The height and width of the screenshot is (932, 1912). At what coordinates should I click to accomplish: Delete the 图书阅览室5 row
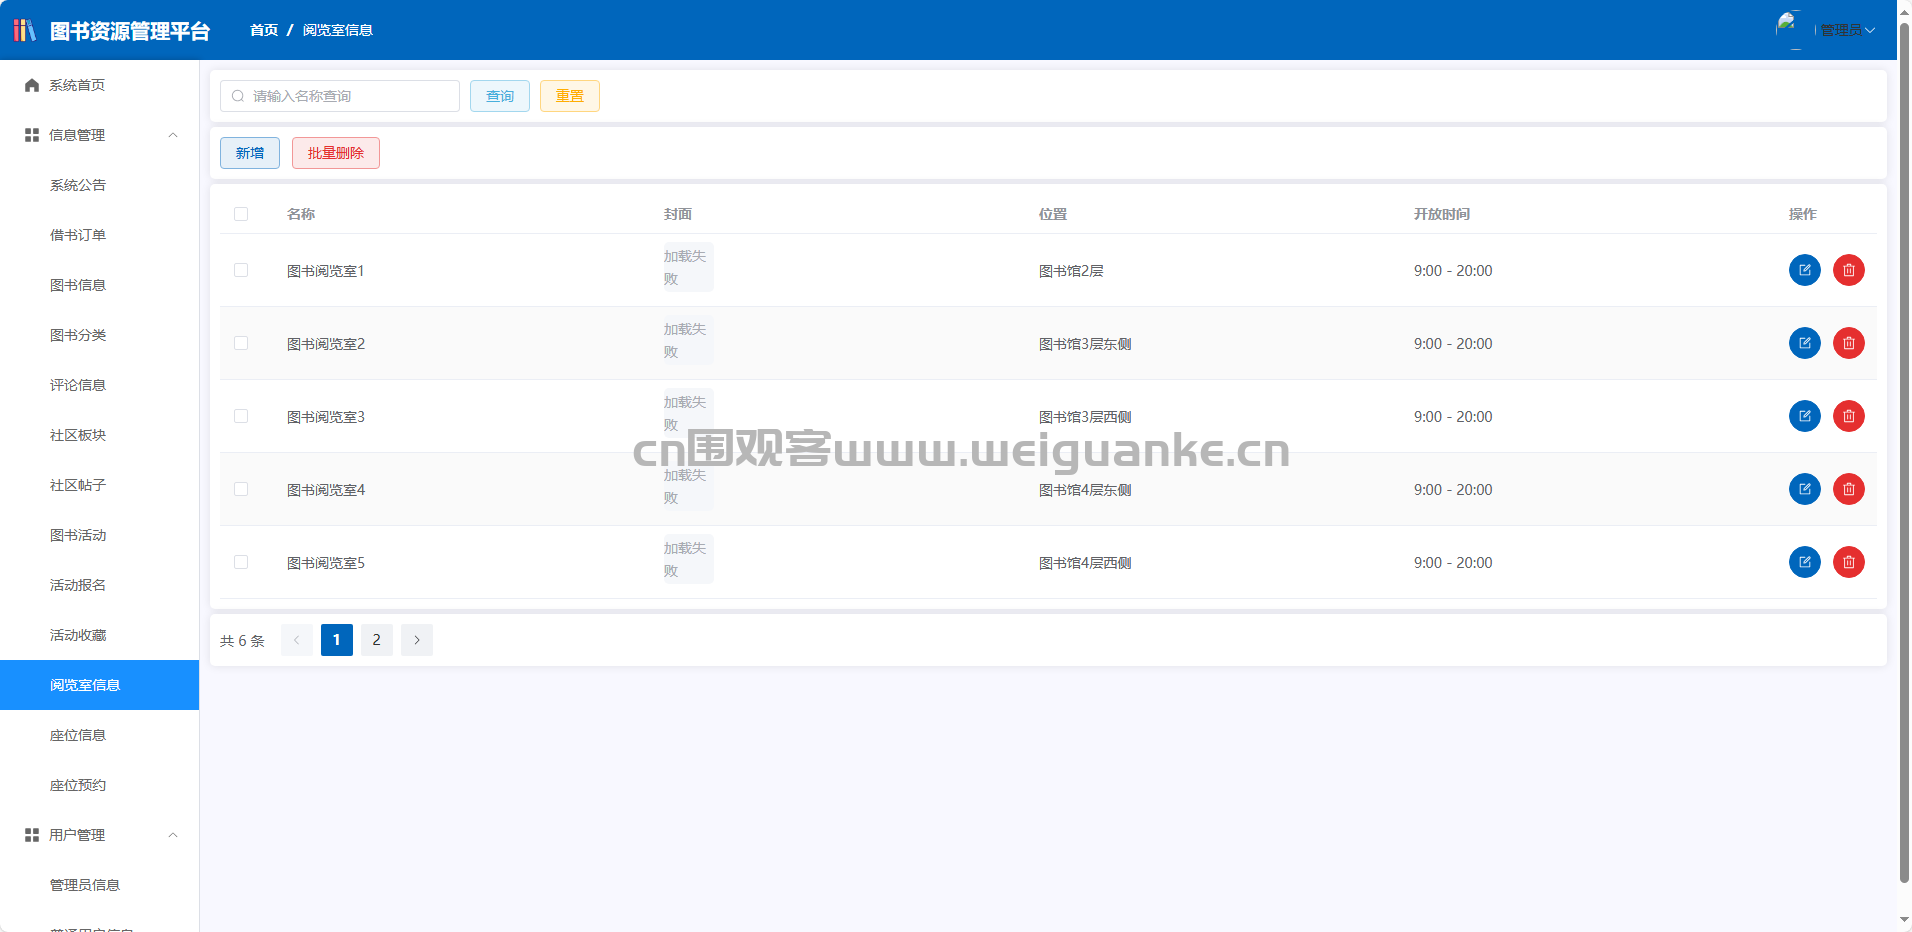[1848, 562]
